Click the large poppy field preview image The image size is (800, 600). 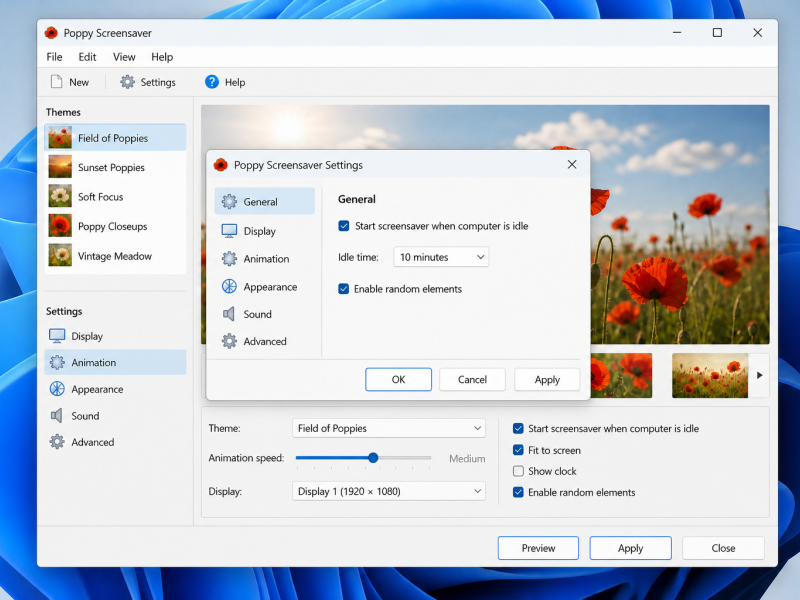680,224
